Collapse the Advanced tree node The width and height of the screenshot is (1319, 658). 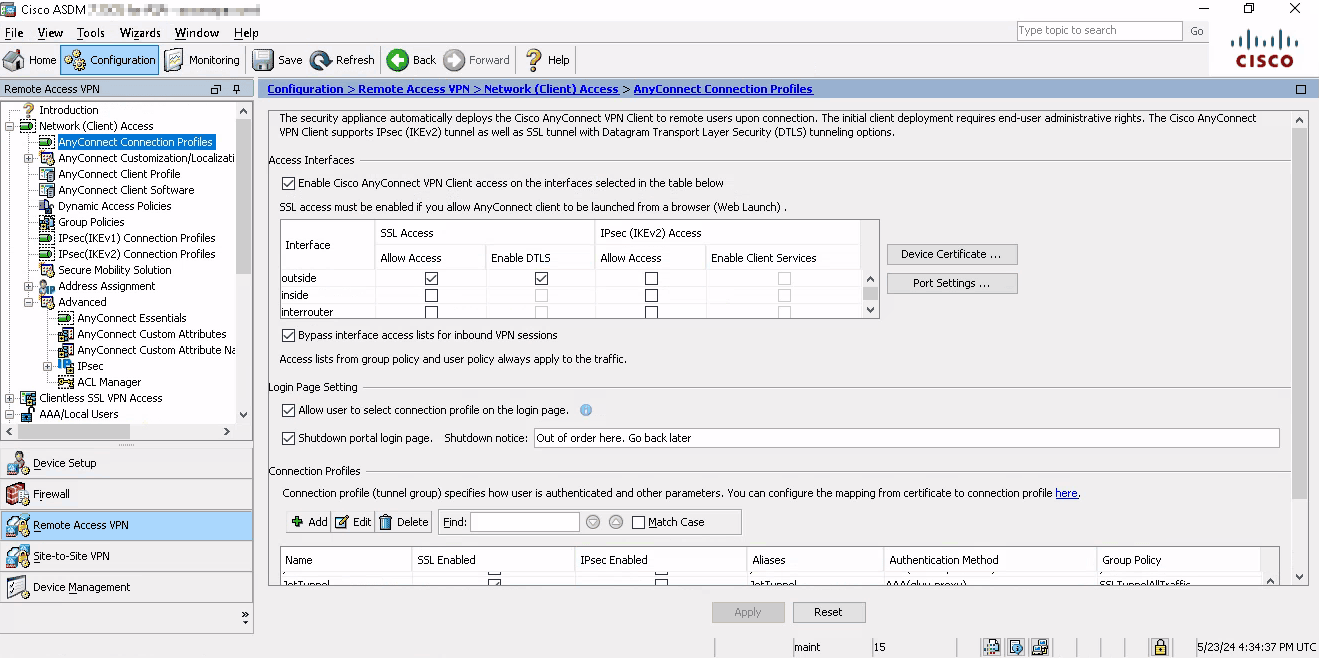[29, 302]
